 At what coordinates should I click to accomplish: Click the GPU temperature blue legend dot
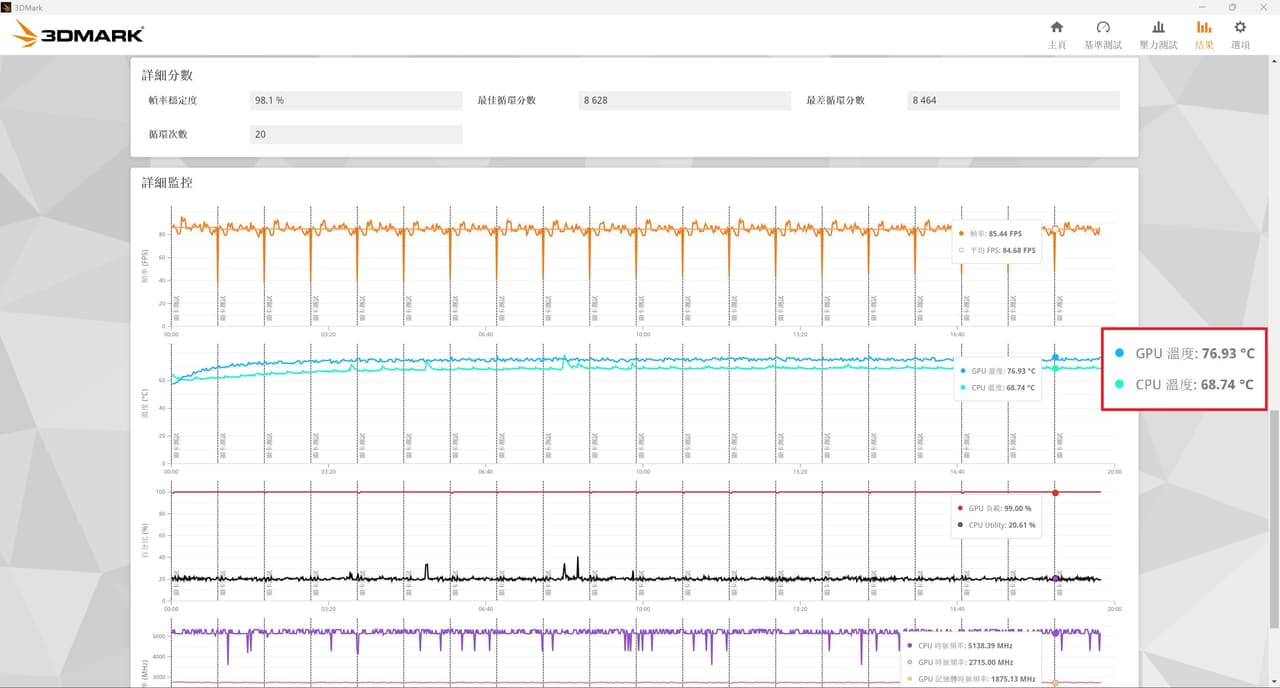click(x=963, y=371)
